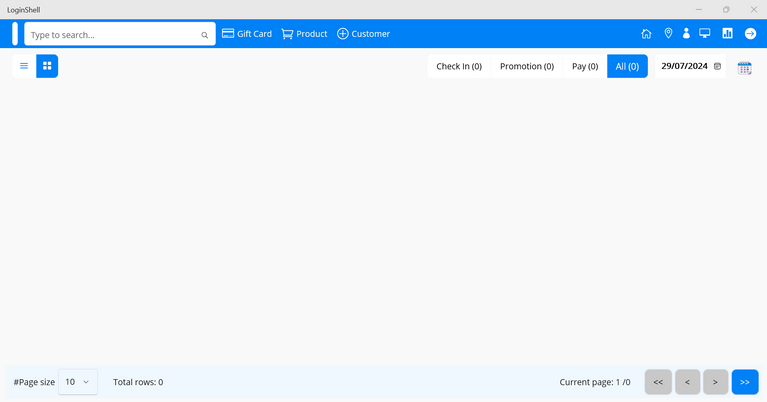The image size is (767, 402).
Task: Switch to grid view
Action: (47, 66)
